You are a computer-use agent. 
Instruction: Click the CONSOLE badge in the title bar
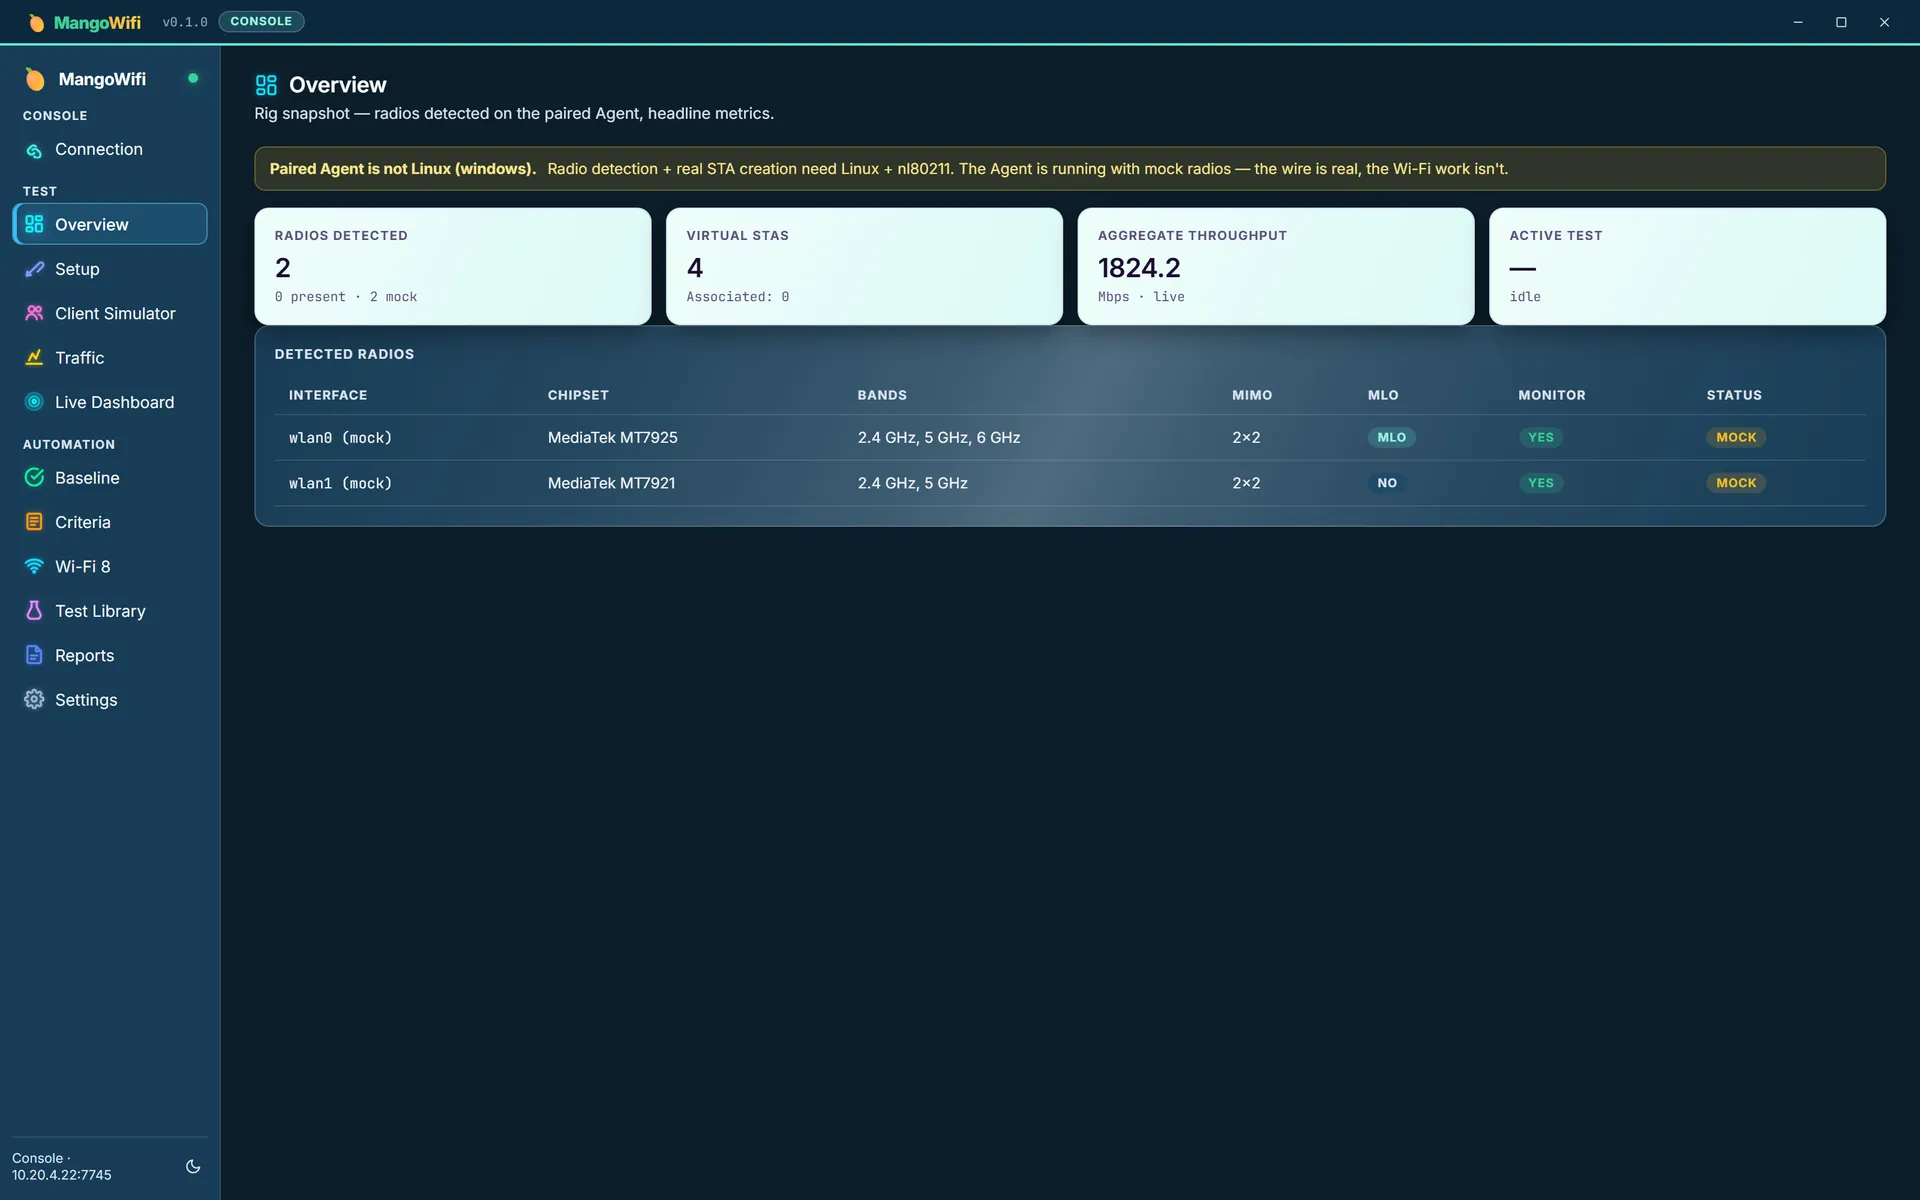pyautogui.click(x=261, y=21)
